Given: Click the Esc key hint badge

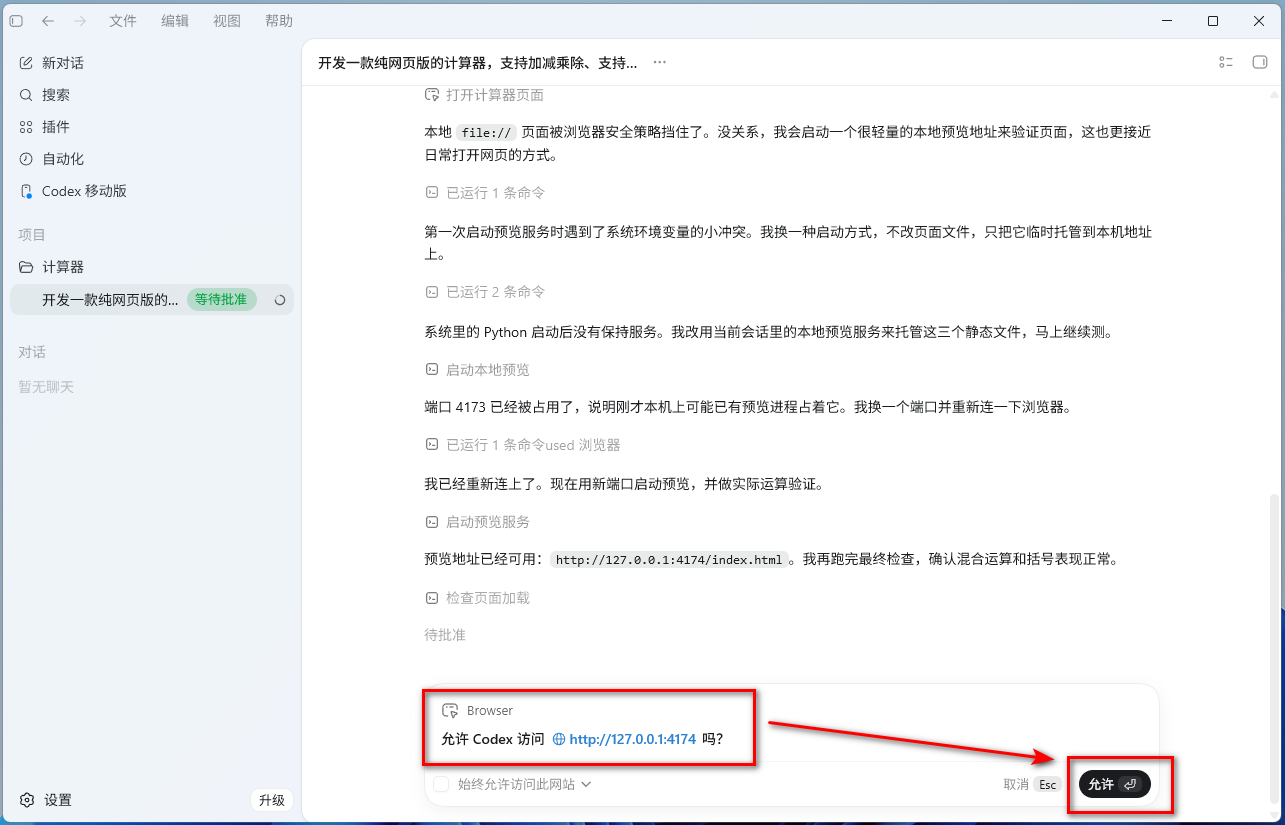Looking at the screenshot, I should click(x=1047, y=784).
